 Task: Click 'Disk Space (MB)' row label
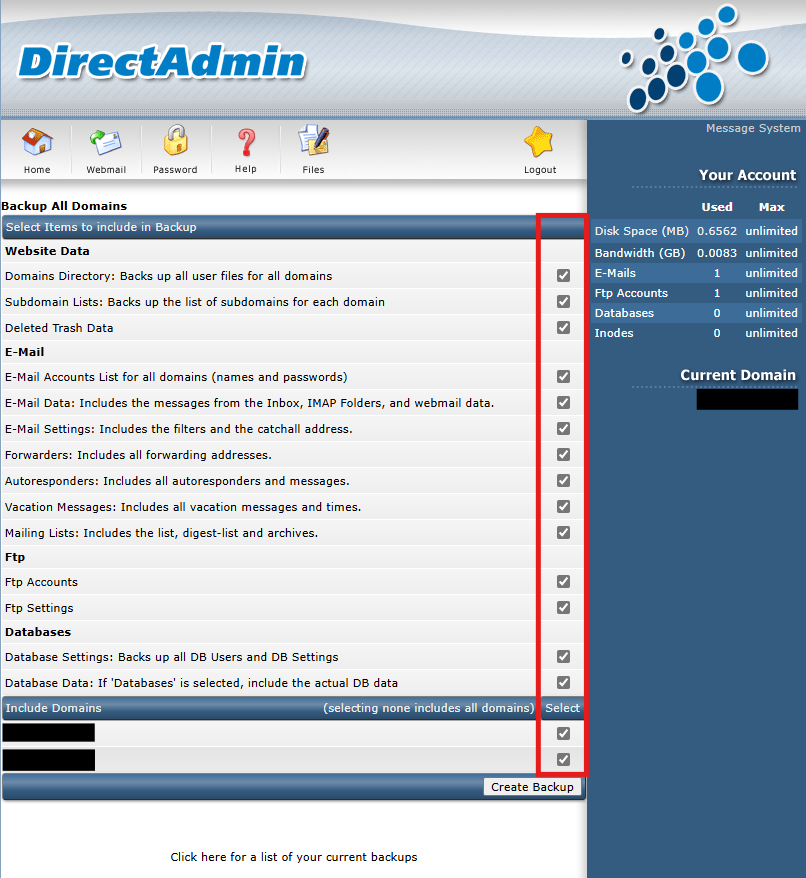pos(641,231)
